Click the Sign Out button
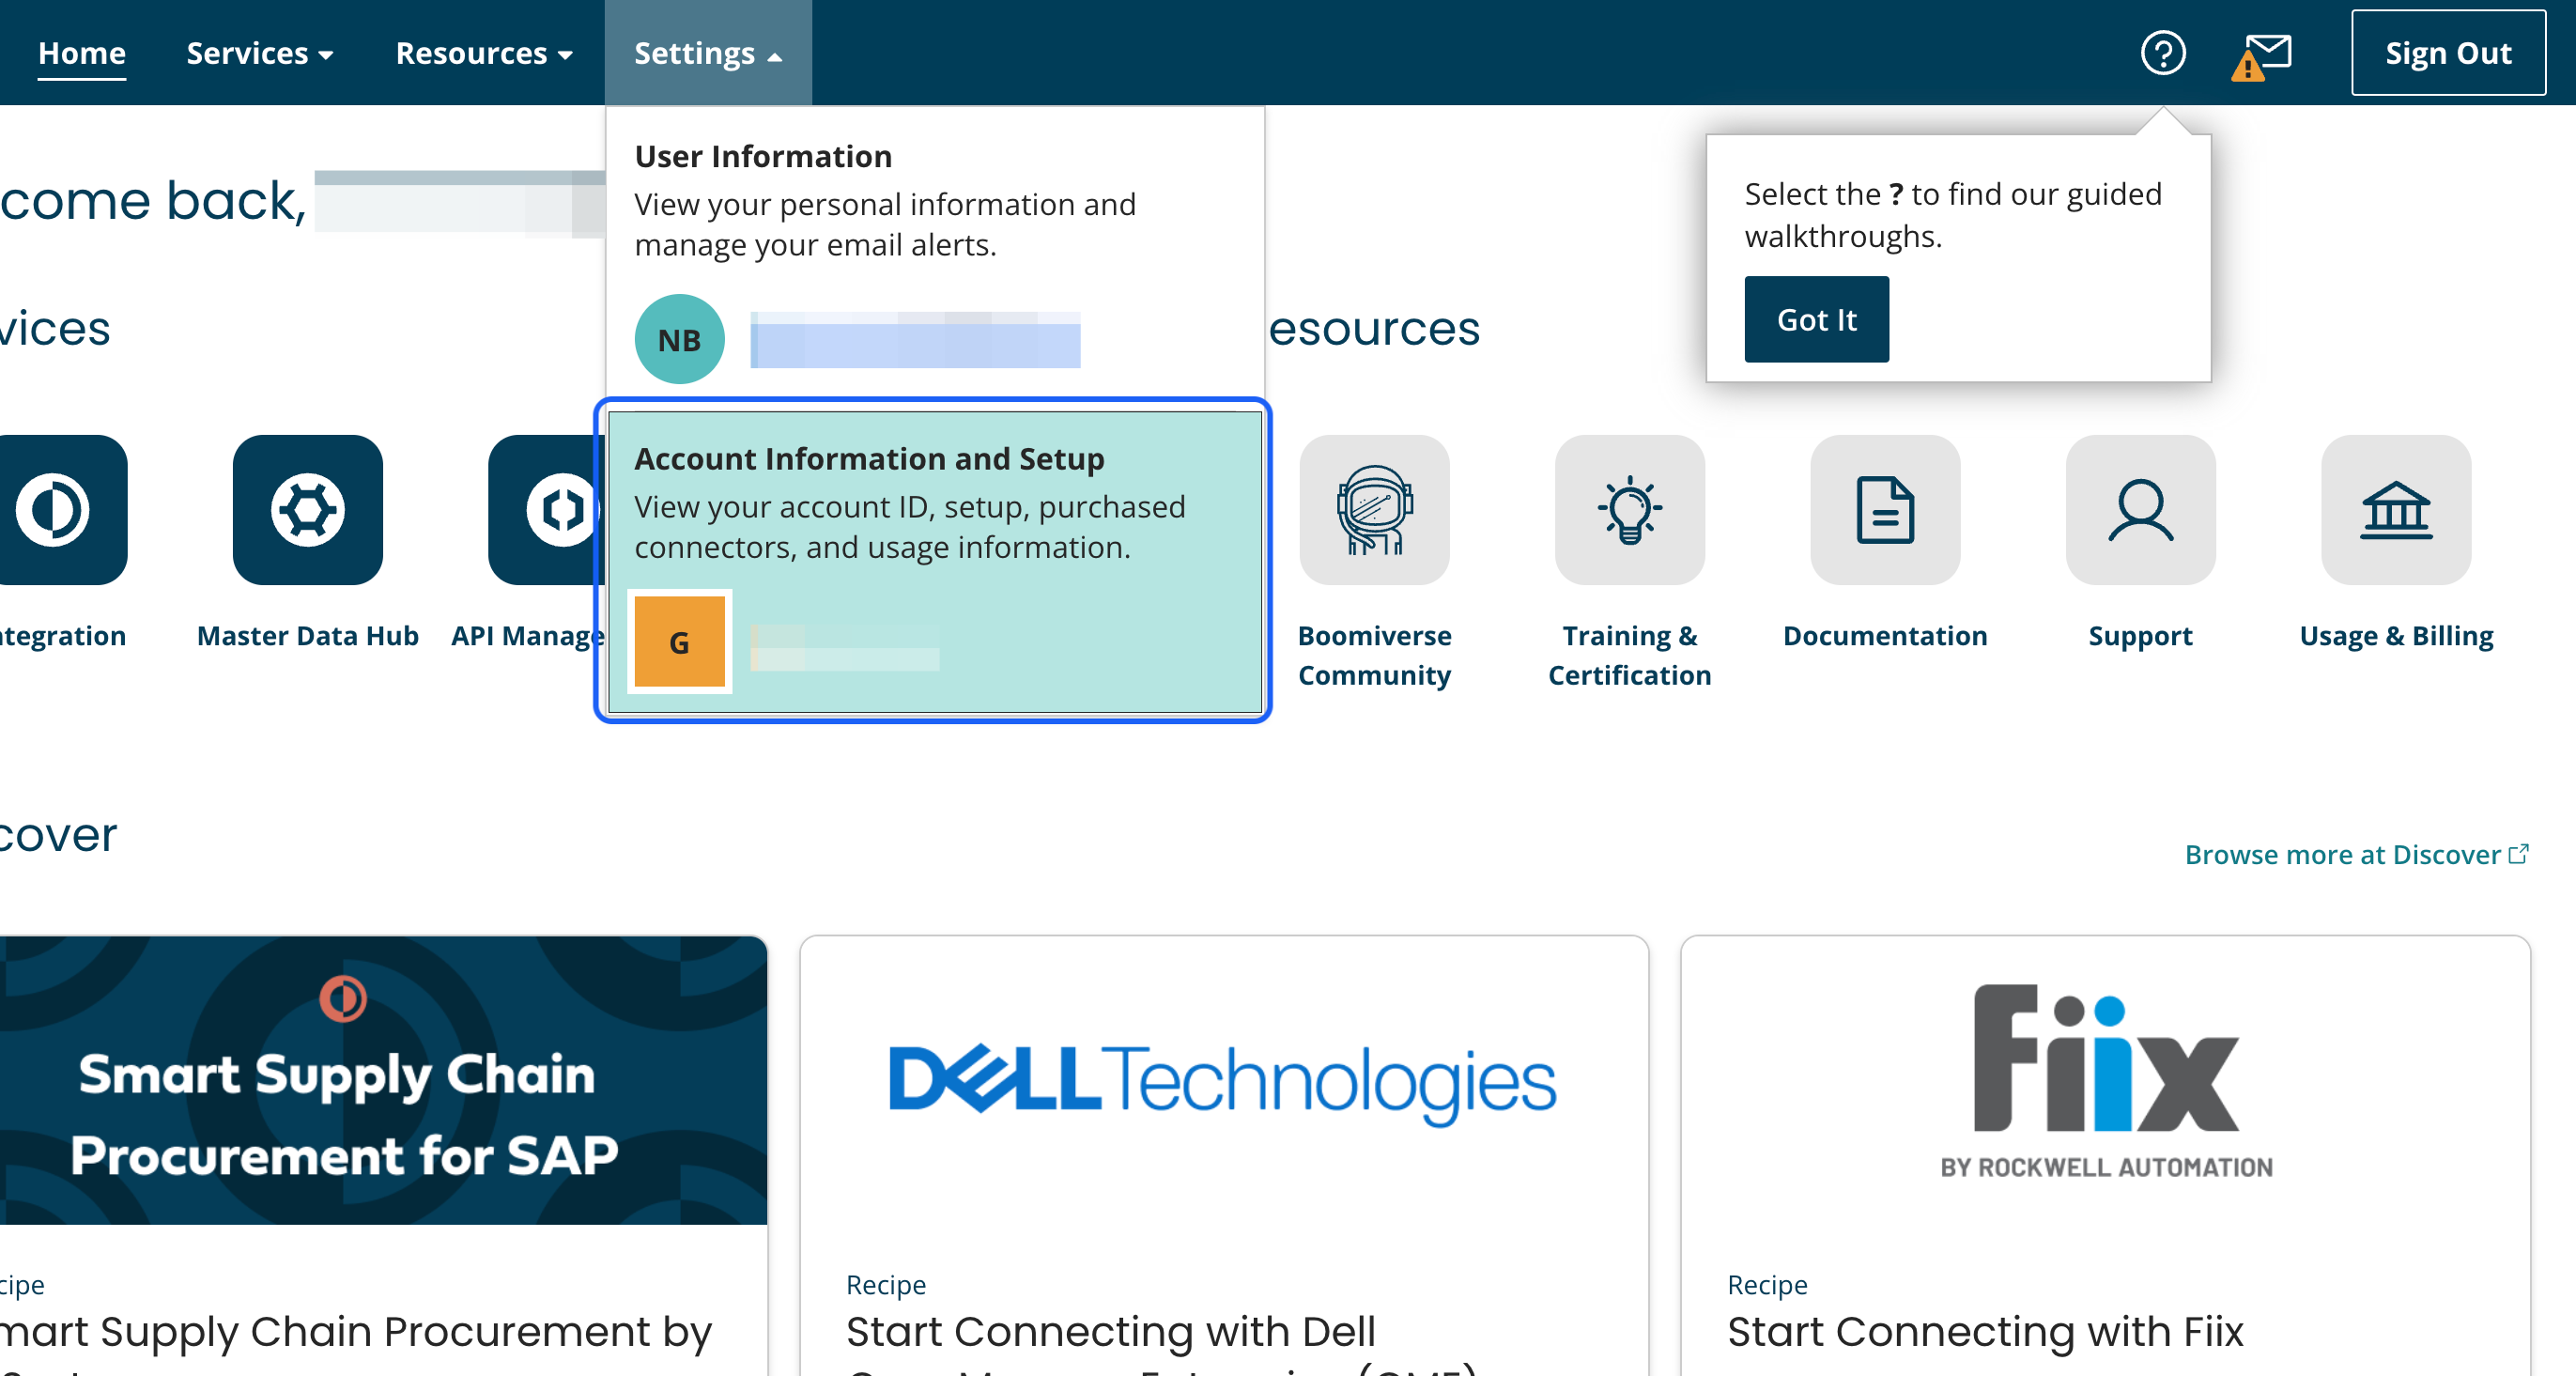This screenshot has height=1376, width=2576. [x=2450, y=53]
